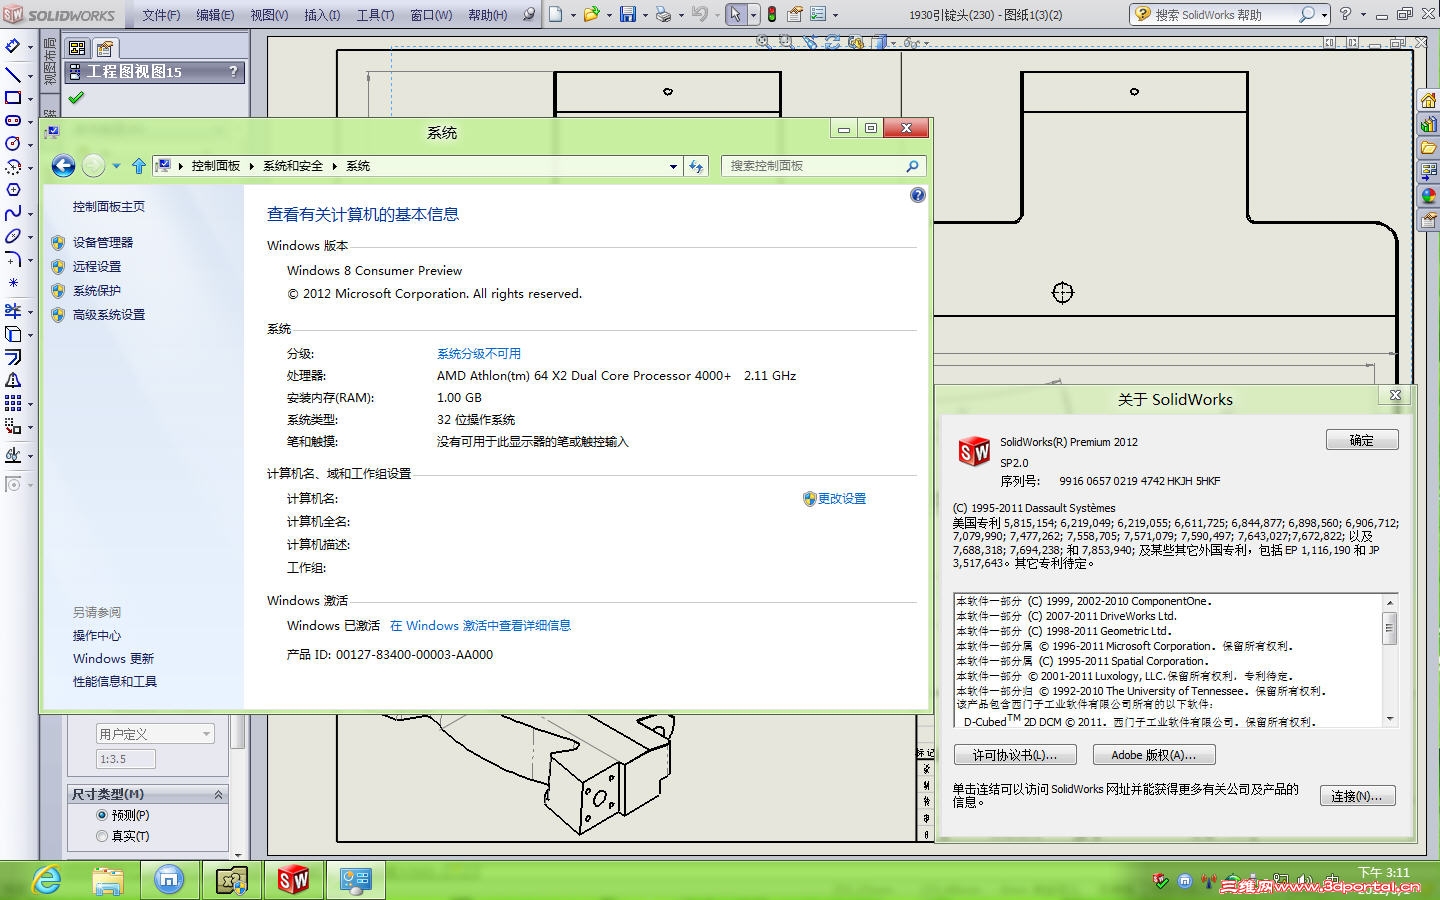Screen dimensions: 1440x900
Task: Open the 文件(F) menu
Action: click(x=161, y=15)
